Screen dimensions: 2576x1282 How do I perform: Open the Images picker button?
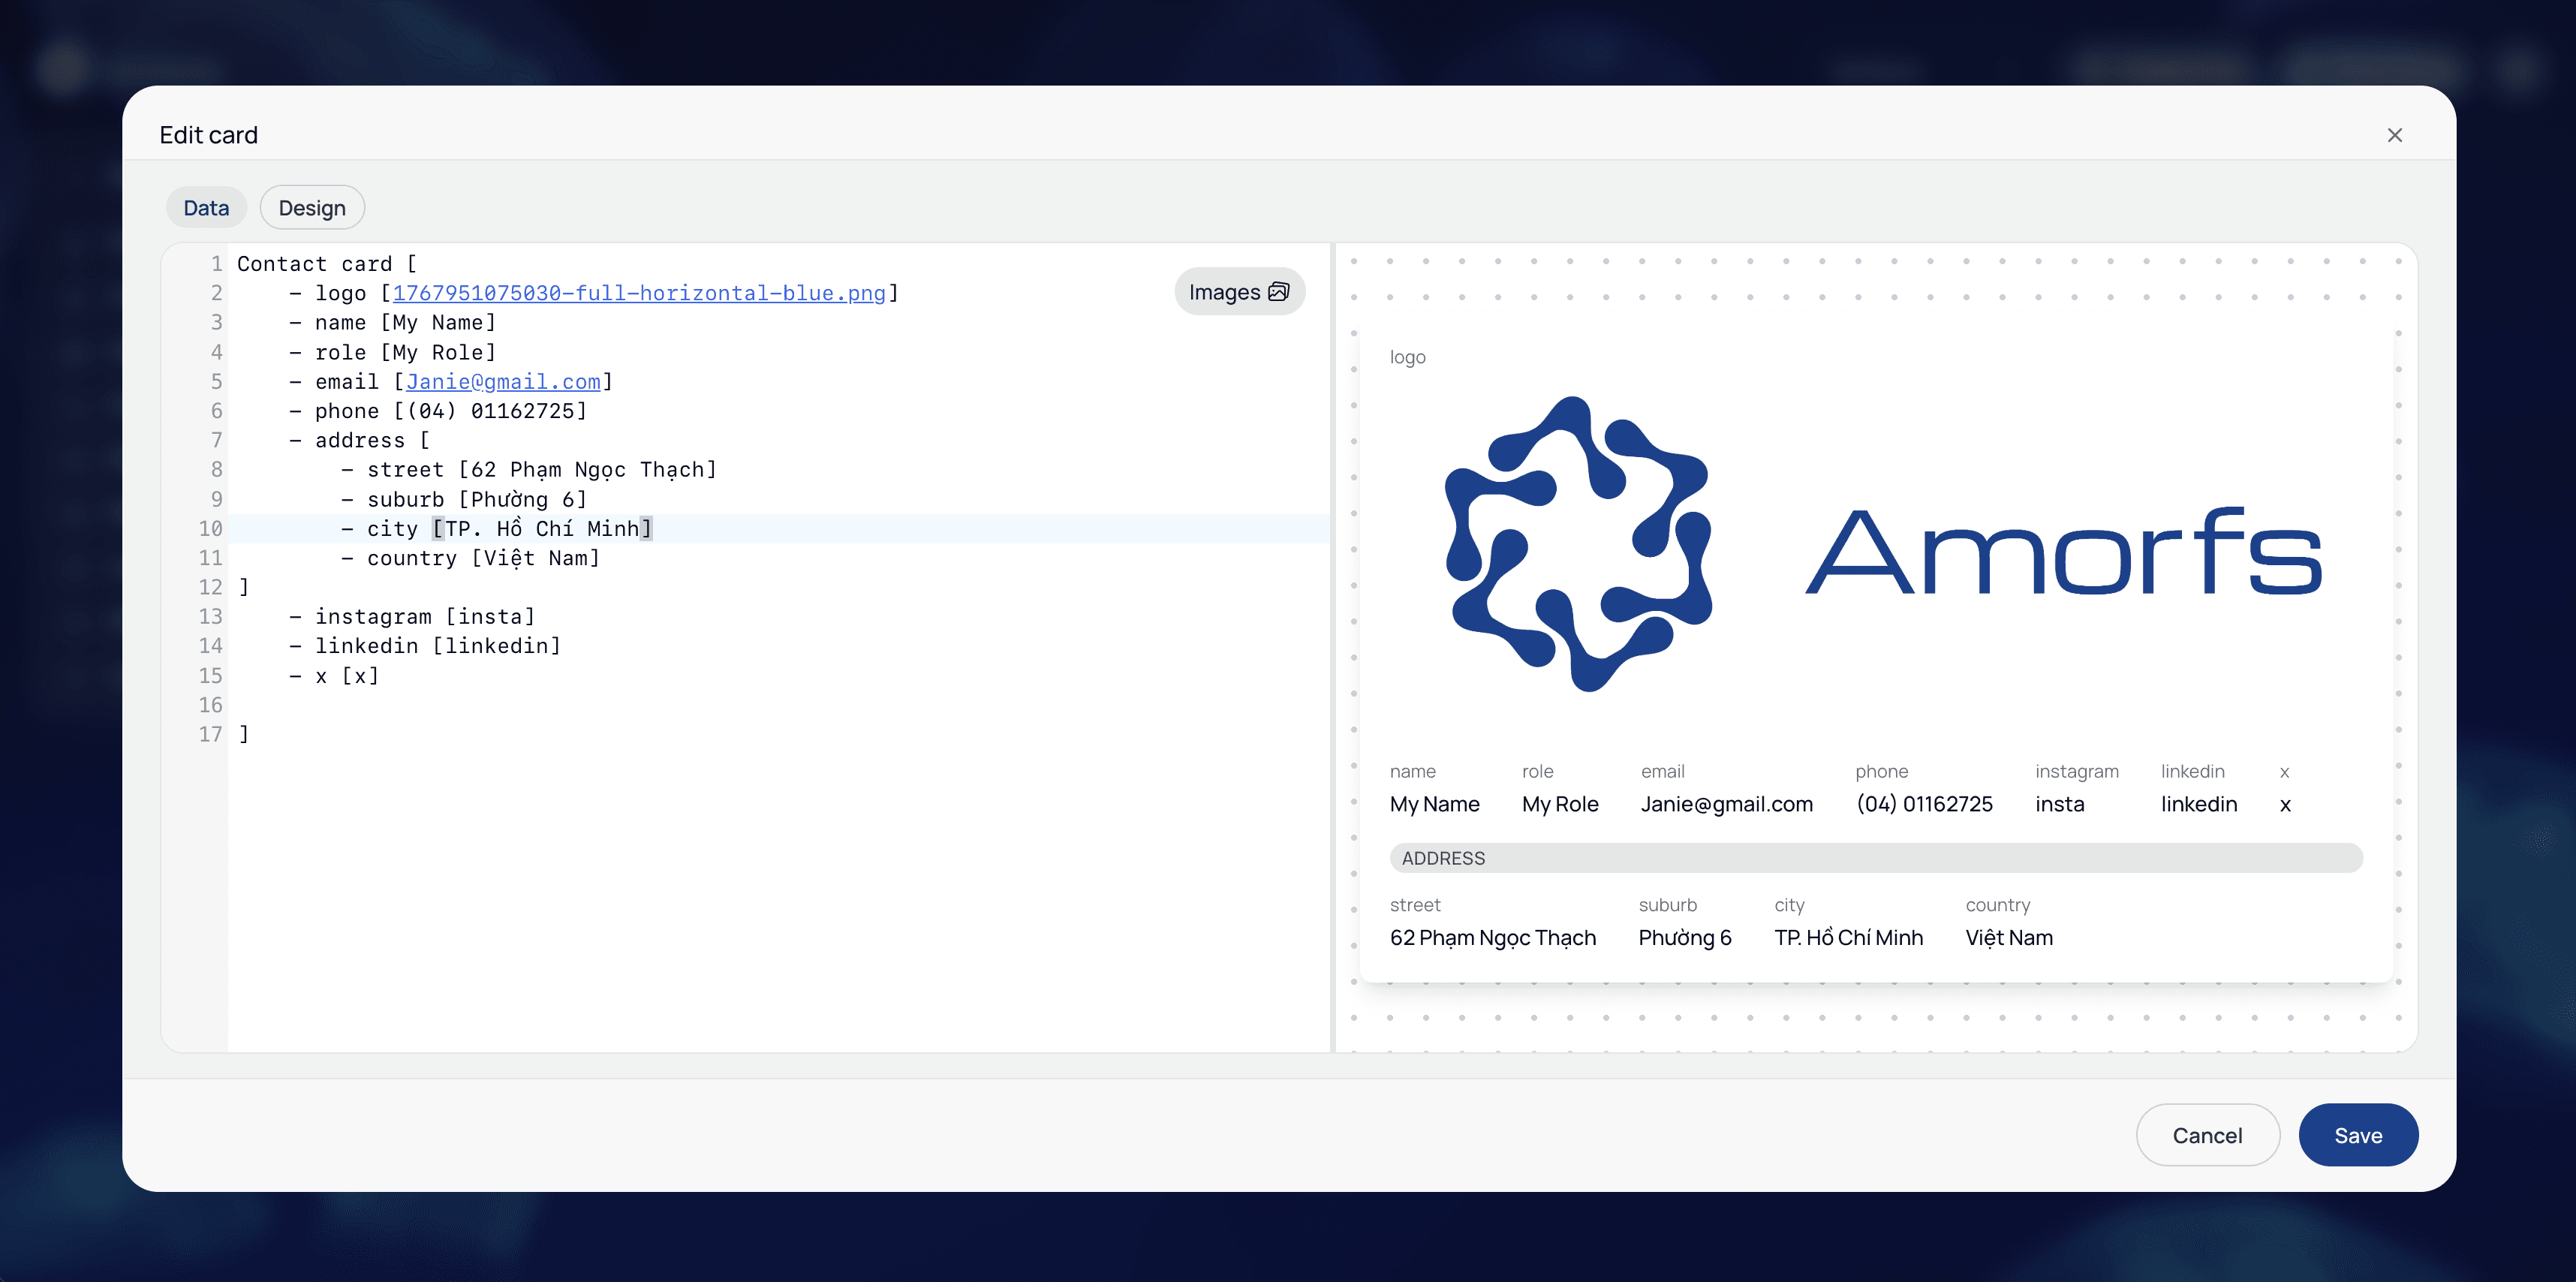[1238, 292]
